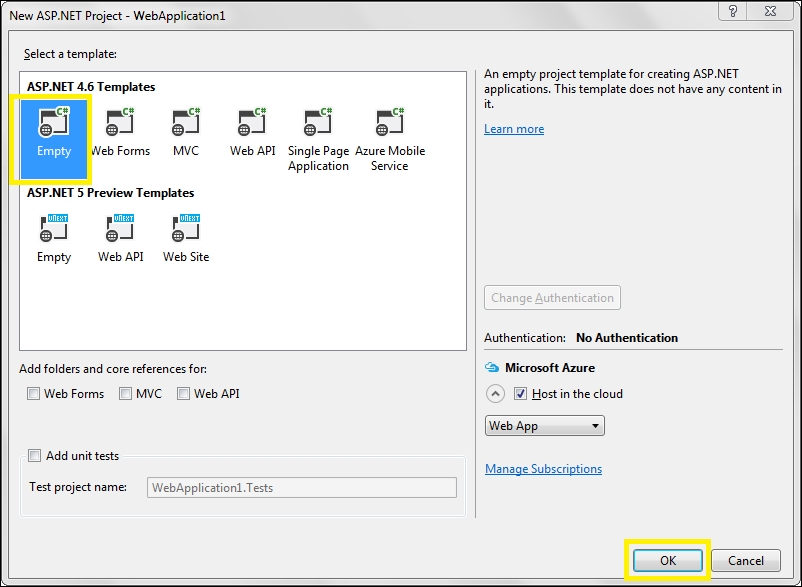Screen dimensions: 802x587
Task: Click the OK button
Action: 667,561
